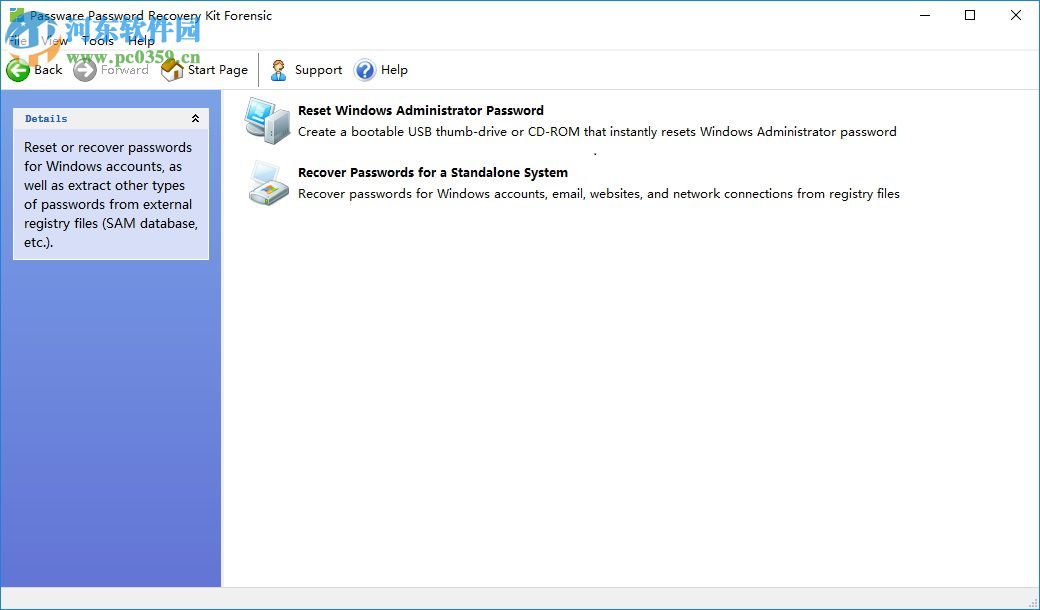Click the Support button
The width and height of the screenshot is (1040, 610).
click(x=306, y=70)
